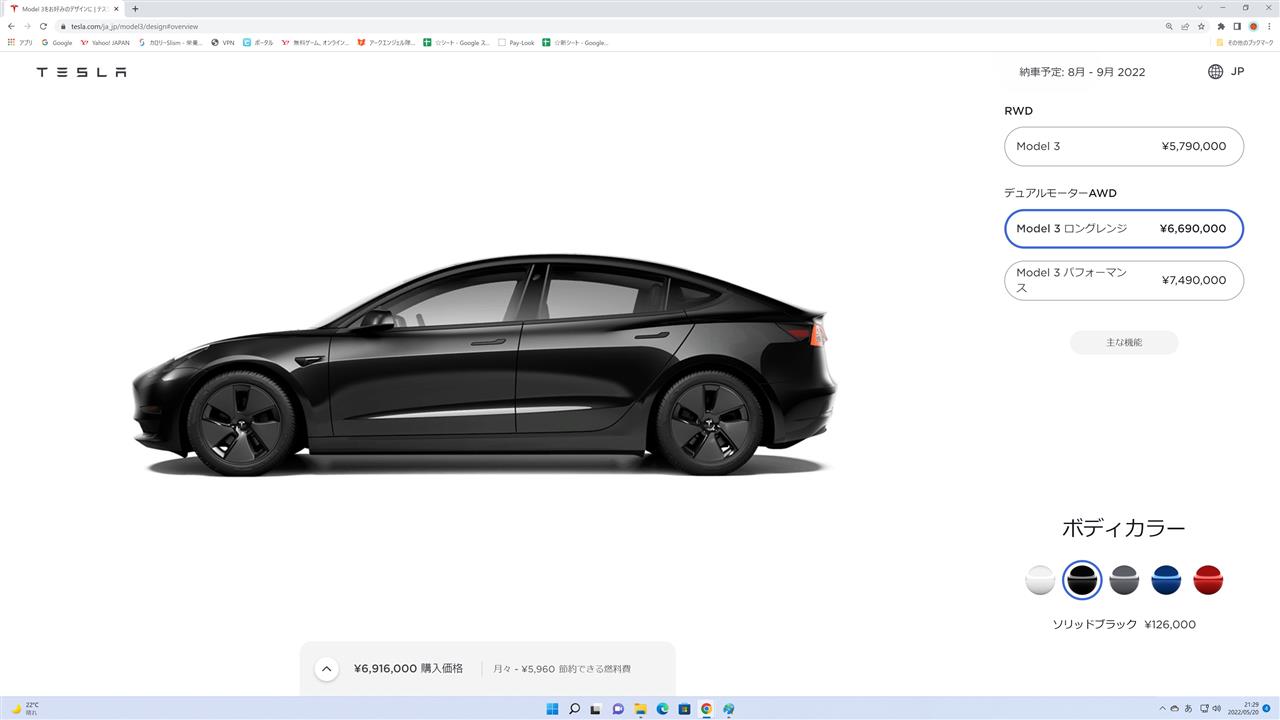The image size is (1280, 720).
Task: Click ソリッドブラック ¥126,000 label
Action: point(1124,624)
